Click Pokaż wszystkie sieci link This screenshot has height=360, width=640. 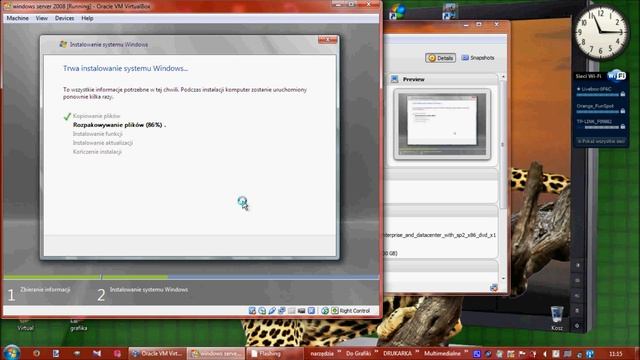(601, 141)
